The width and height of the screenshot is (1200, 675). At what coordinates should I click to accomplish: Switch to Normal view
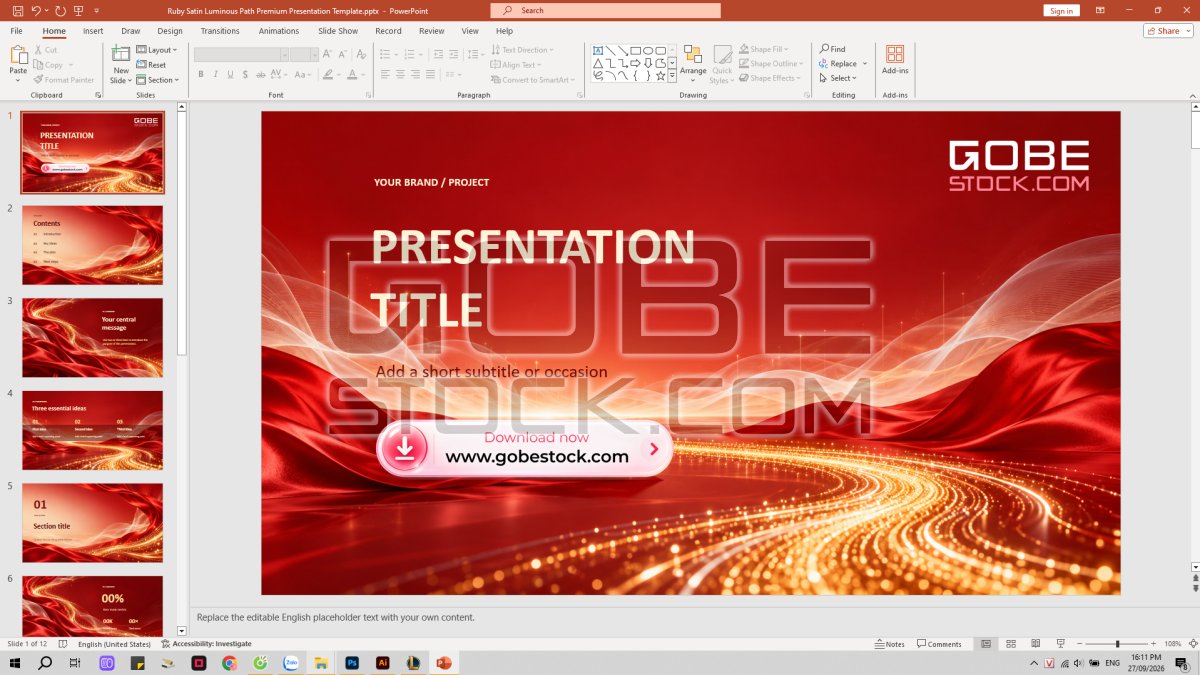coord(986,644)
